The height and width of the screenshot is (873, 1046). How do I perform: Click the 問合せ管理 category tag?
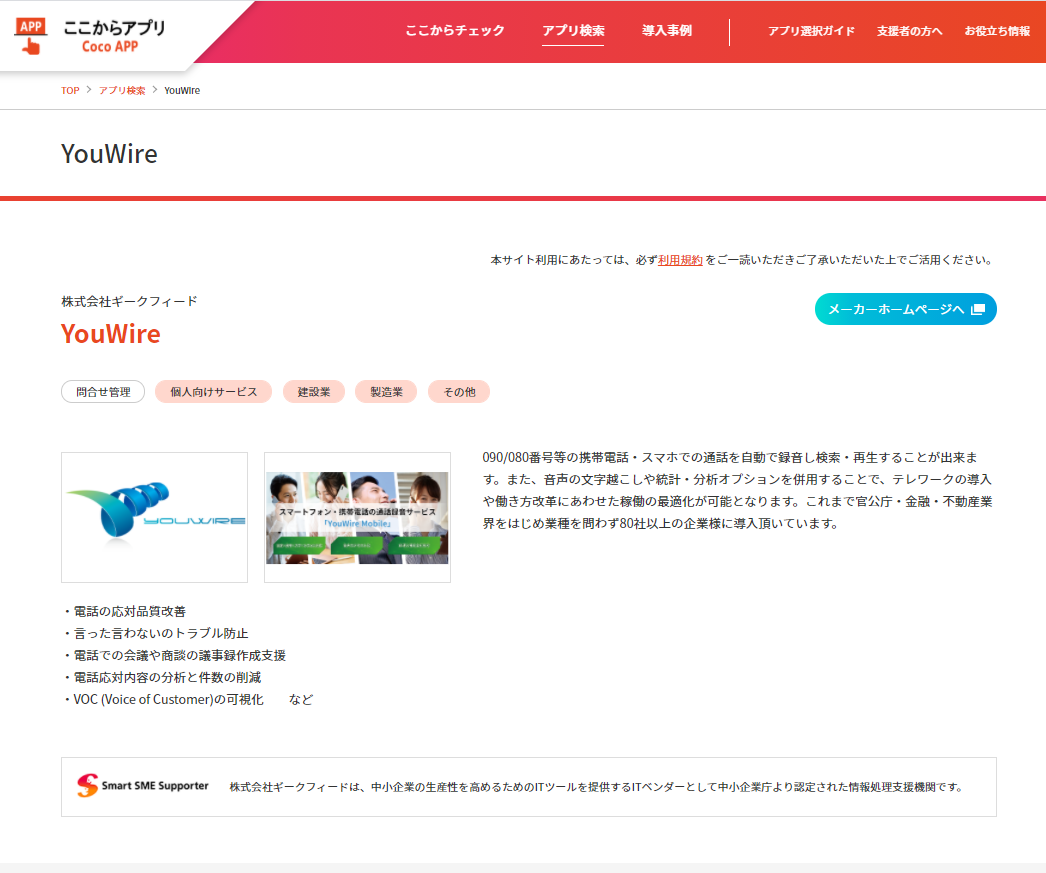click(102, 391)
